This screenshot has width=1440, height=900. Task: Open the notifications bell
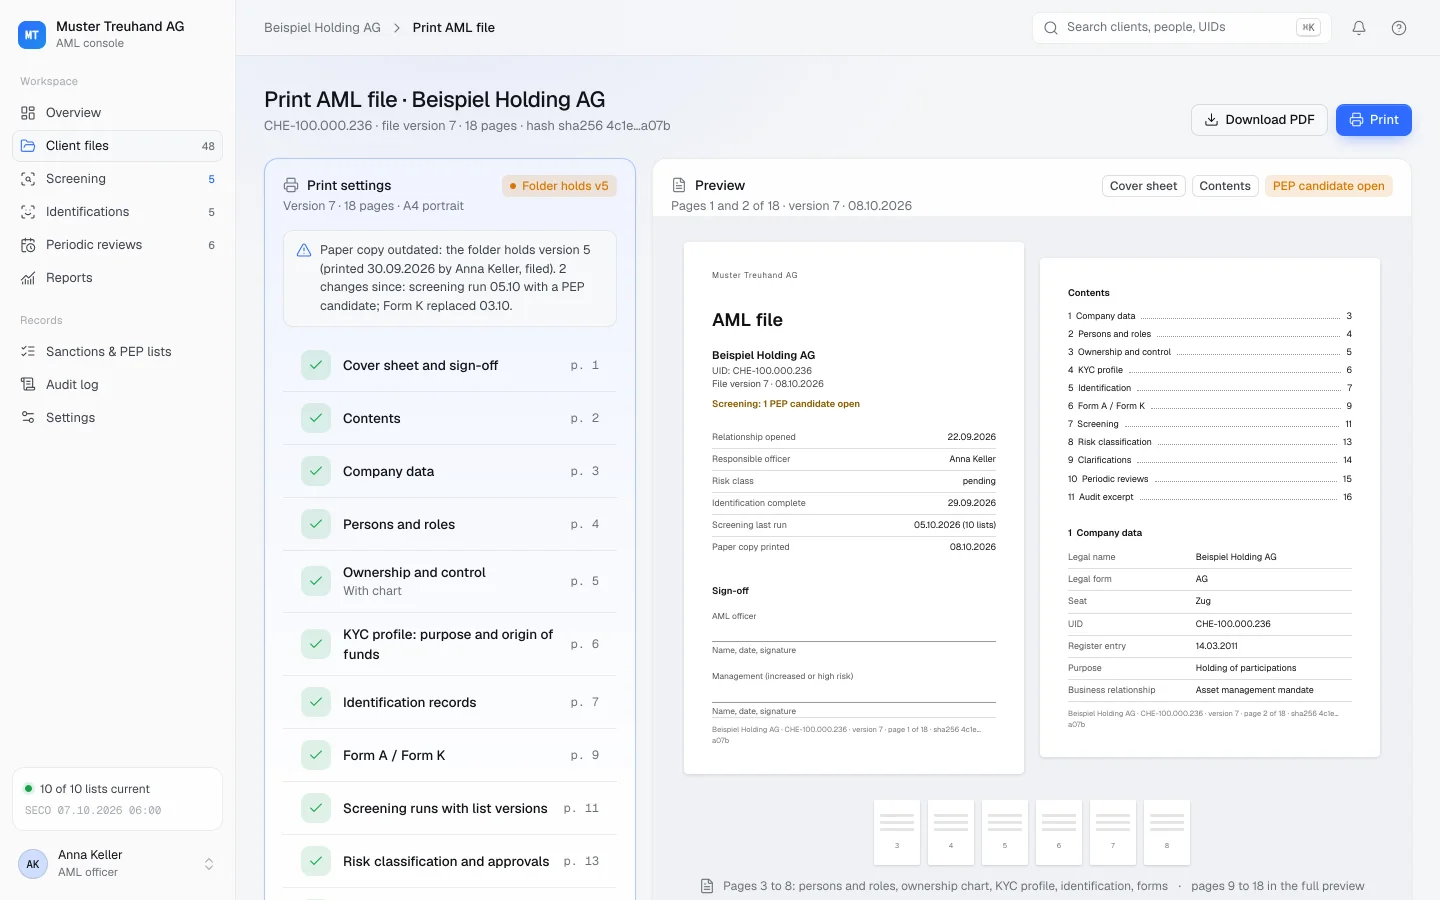[1359, 28]
